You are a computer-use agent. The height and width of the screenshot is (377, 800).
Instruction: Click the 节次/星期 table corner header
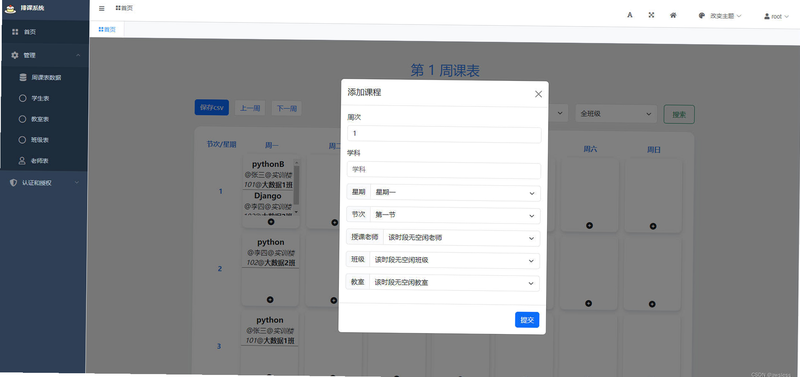[221, 144]
